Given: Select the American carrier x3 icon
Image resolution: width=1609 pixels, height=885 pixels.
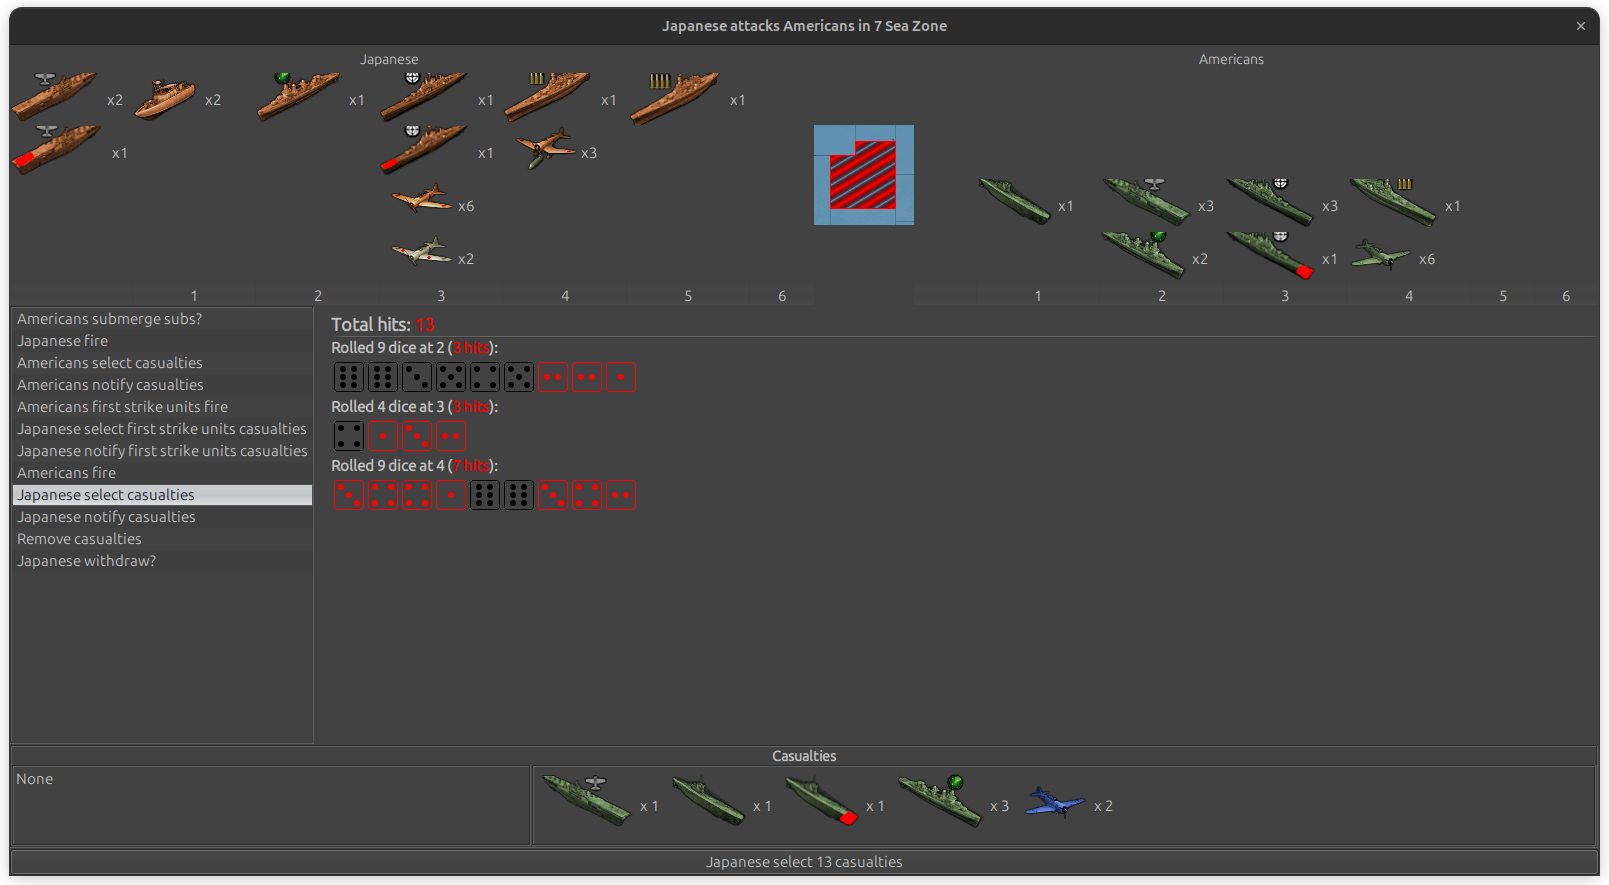Looking at the screenshot, I should [x=1147, y=201].
